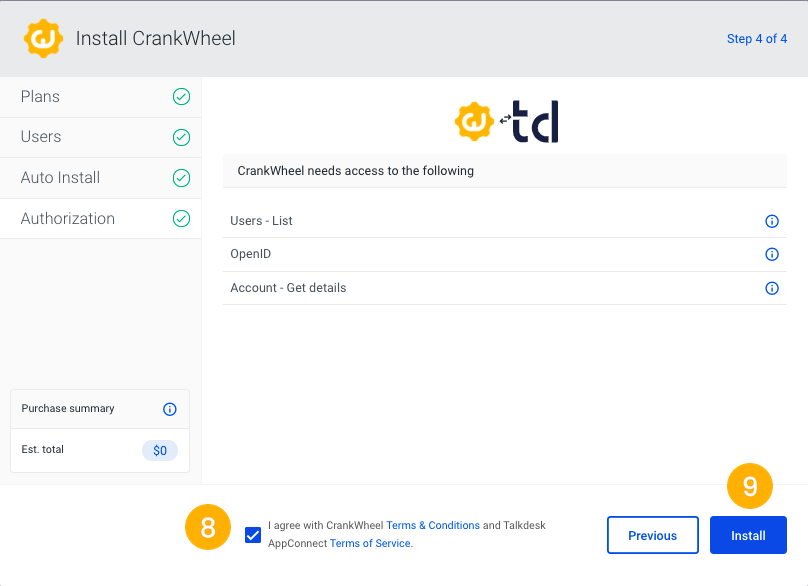Click the Users - List permission row
This screenshot has width=808, height=586.
504,221
